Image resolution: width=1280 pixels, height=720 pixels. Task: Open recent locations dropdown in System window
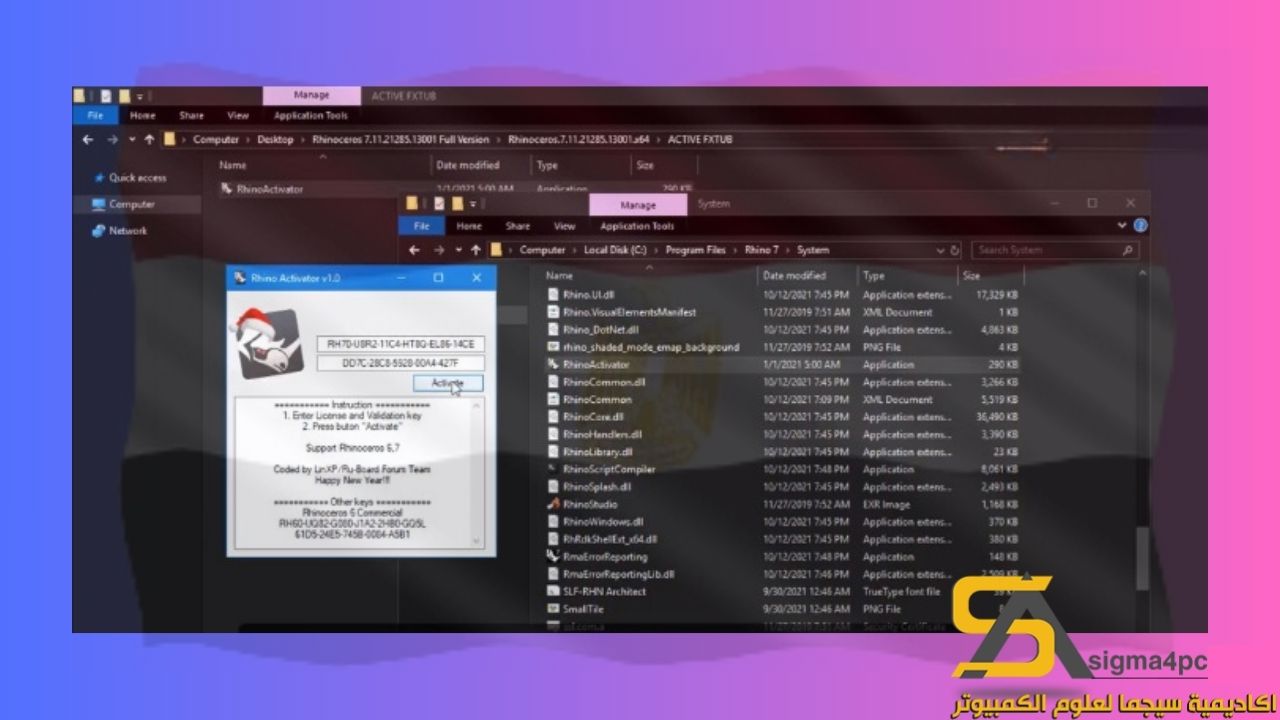pyautogui.click(x=459, y=250)
